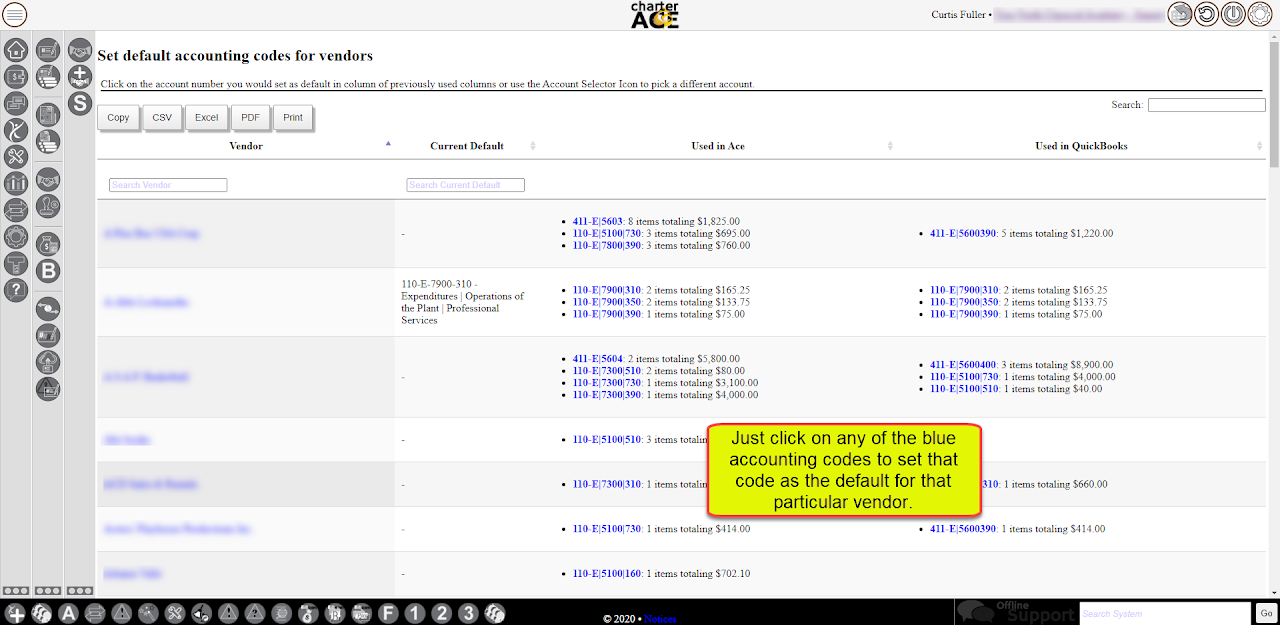Image resolution: width=1280 pixels, height=625 pixels.
Task: Open the wrench and screwdriver tools icon
Action: coord(16,156)
